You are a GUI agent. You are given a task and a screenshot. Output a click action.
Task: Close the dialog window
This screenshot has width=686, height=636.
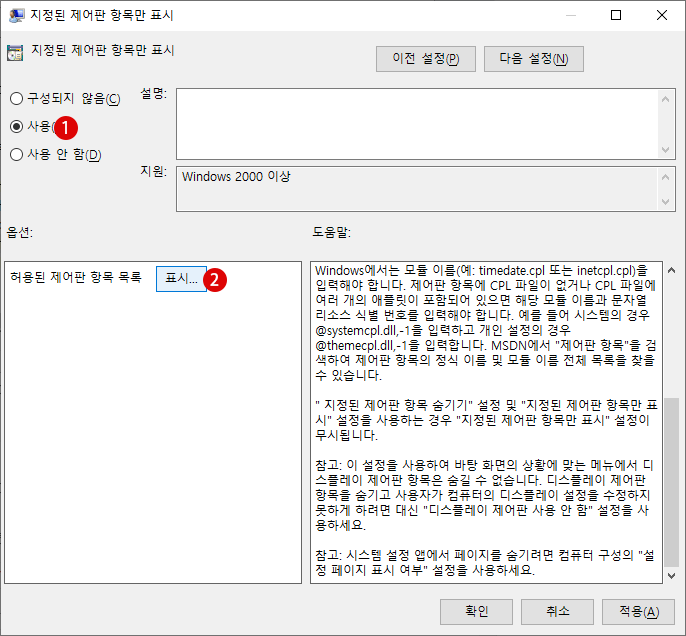662,15
